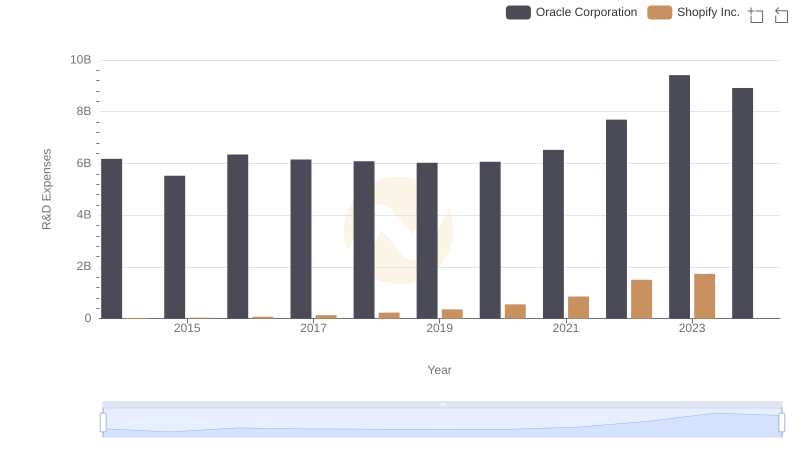Click the R&D Expenses axis title
The width and height of the screenshot is (800, 461).
pos(46,189)
